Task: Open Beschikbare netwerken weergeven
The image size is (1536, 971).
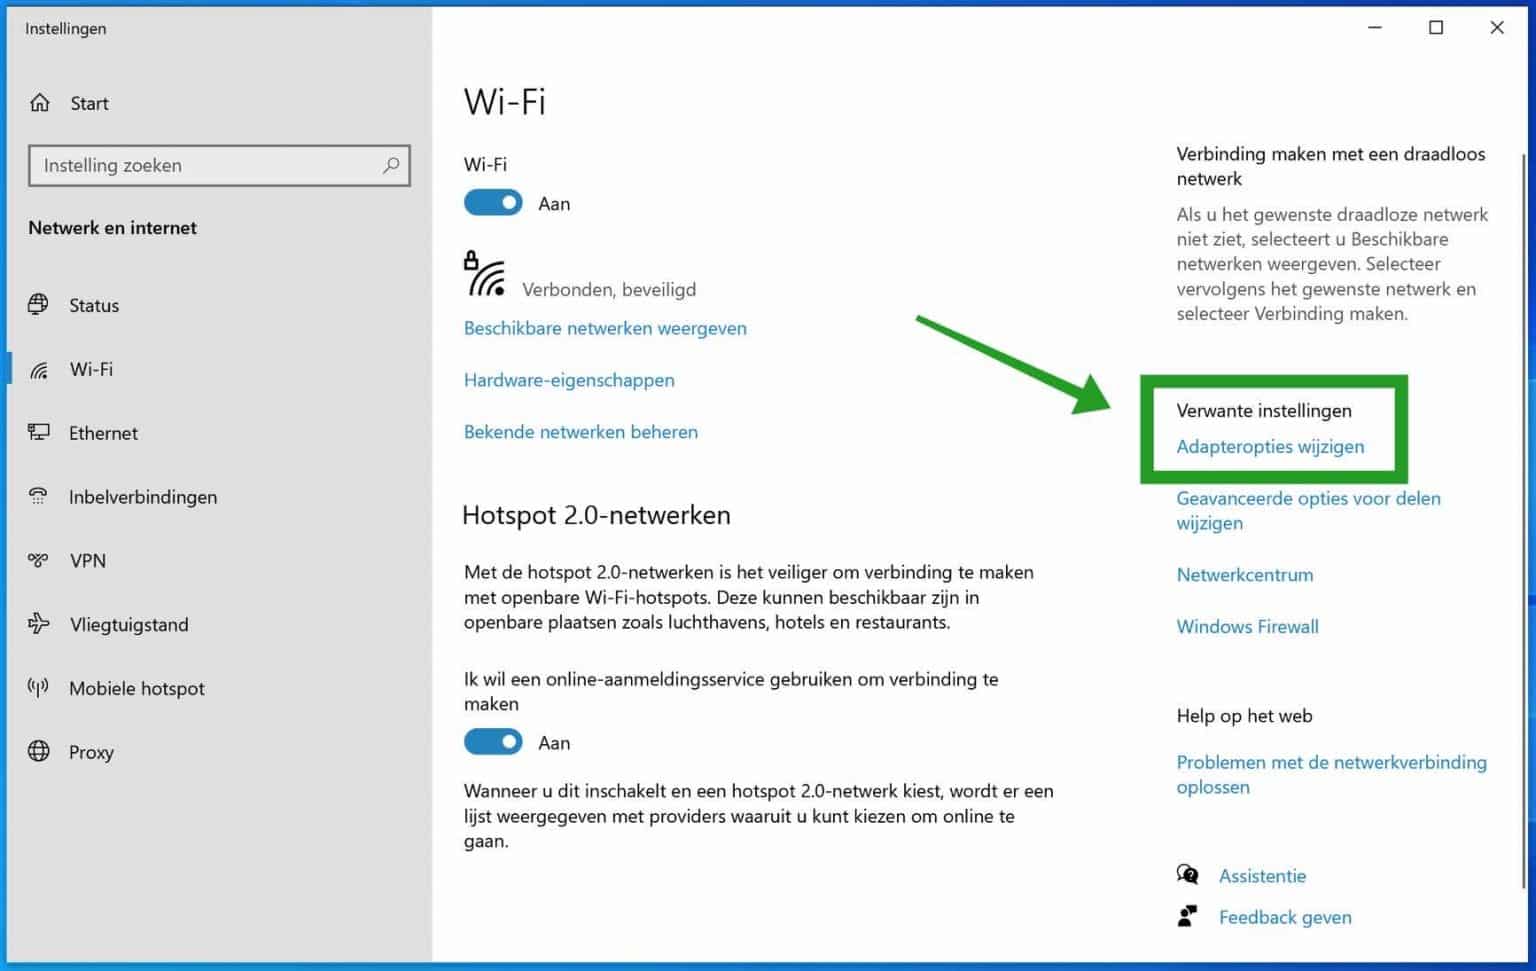Action: click(x=605, y=328)
